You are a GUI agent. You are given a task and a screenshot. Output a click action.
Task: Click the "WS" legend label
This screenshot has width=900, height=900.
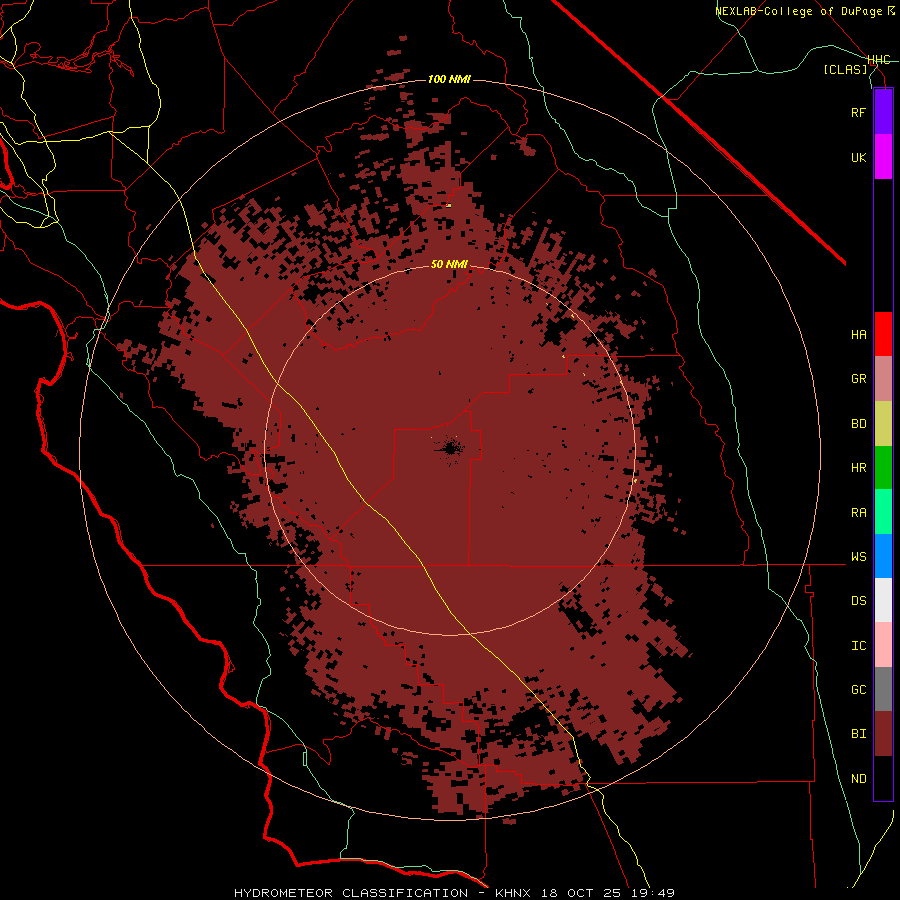pyautogui.click(x=858, y=557)
